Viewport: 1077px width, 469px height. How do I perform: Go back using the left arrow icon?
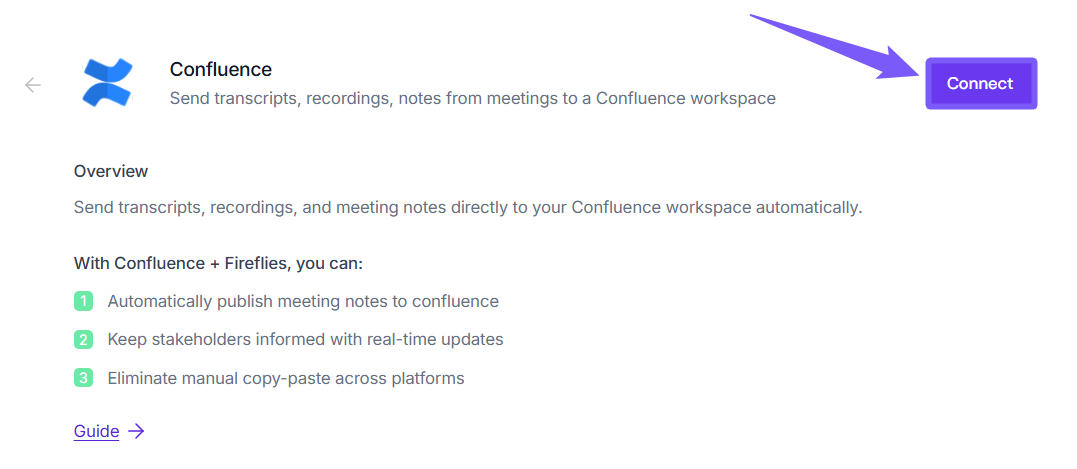(33, 85)
